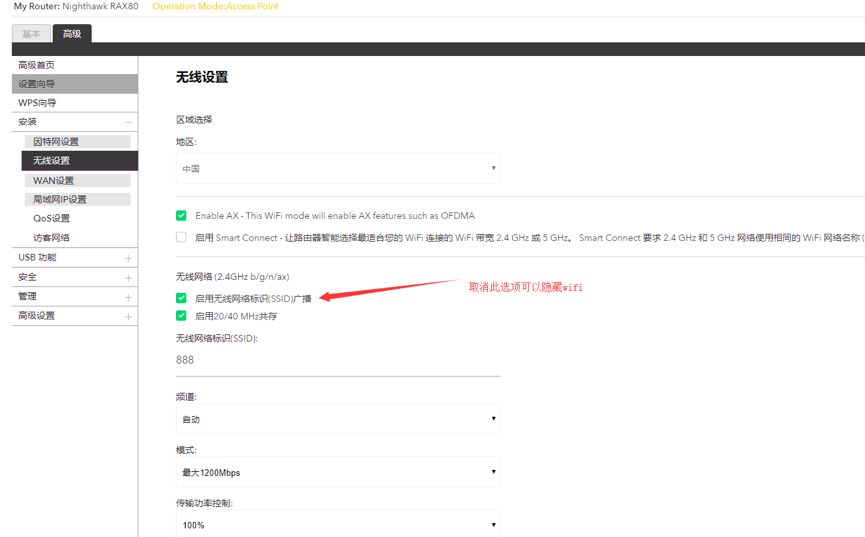Enable the Smart Connect checkbox
The height and width of the screenshot is (537, 865).
pos(181,237)
